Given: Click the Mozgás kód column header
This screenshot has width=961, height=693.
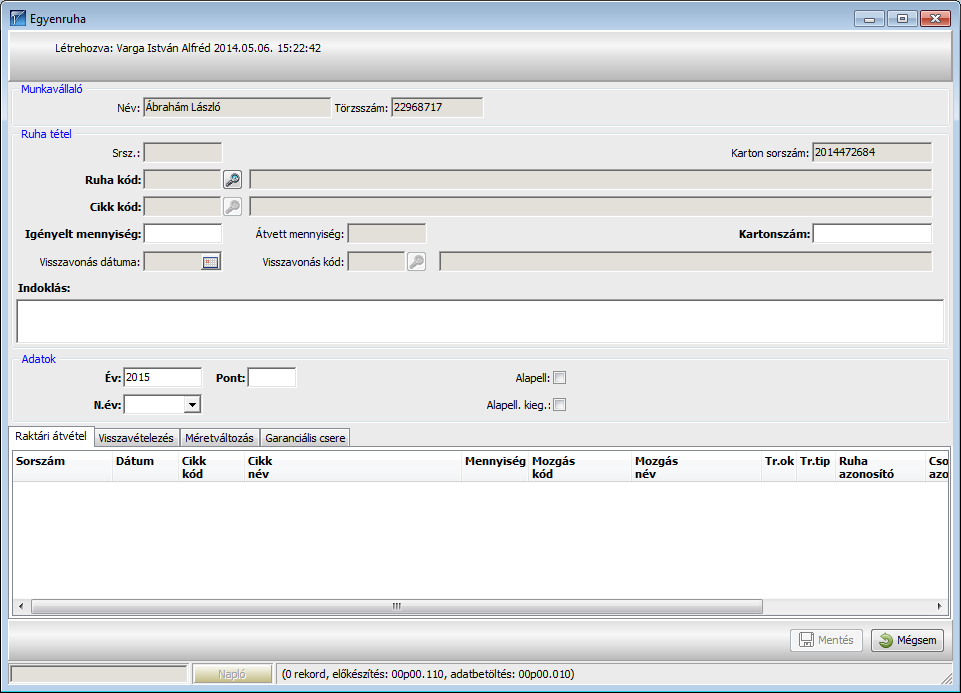Looking at the screenshot, I should click(x=580, y=467).
